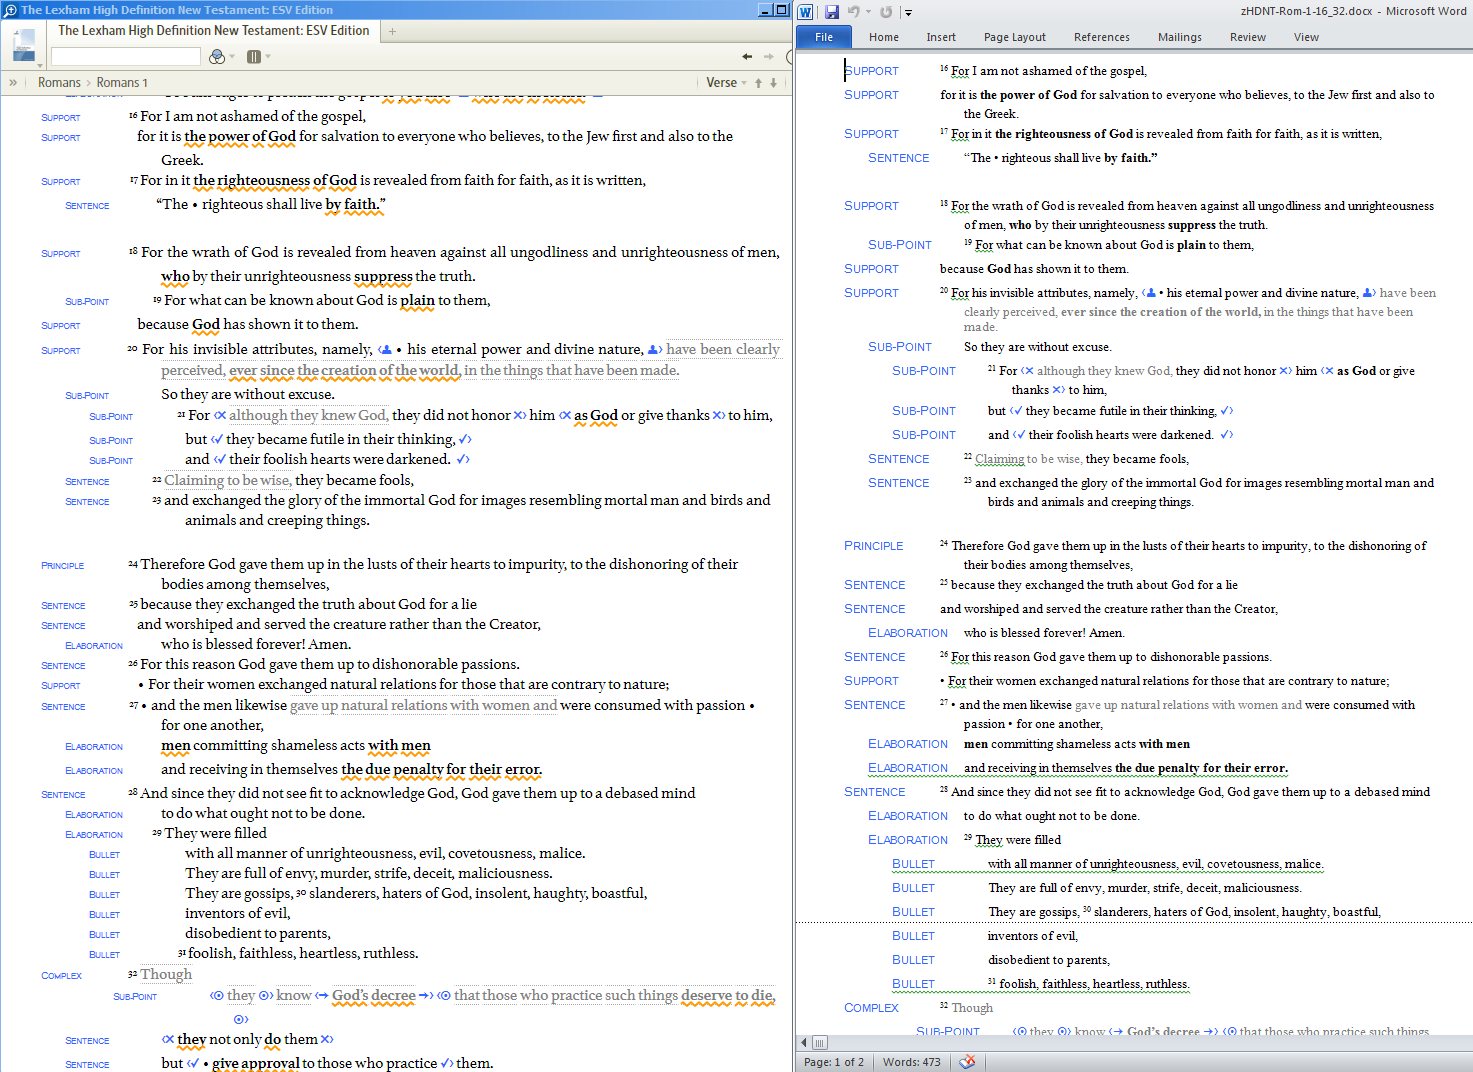Image resolution: width=1473 pixels, height=1072 pixels.
Task: Click the checkmark symbol after 'thinking,' in Lexham
Action: tap(465, 439)
